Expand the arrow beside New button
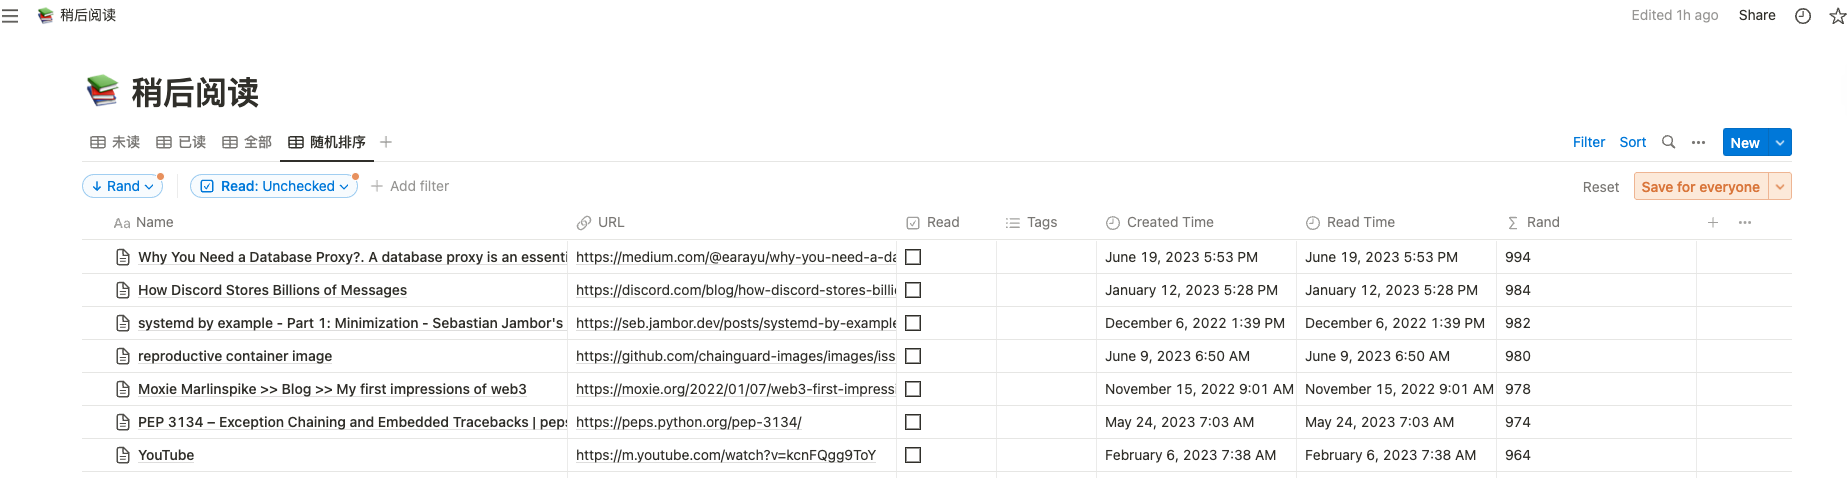1847x478 pixels. 1780,143
